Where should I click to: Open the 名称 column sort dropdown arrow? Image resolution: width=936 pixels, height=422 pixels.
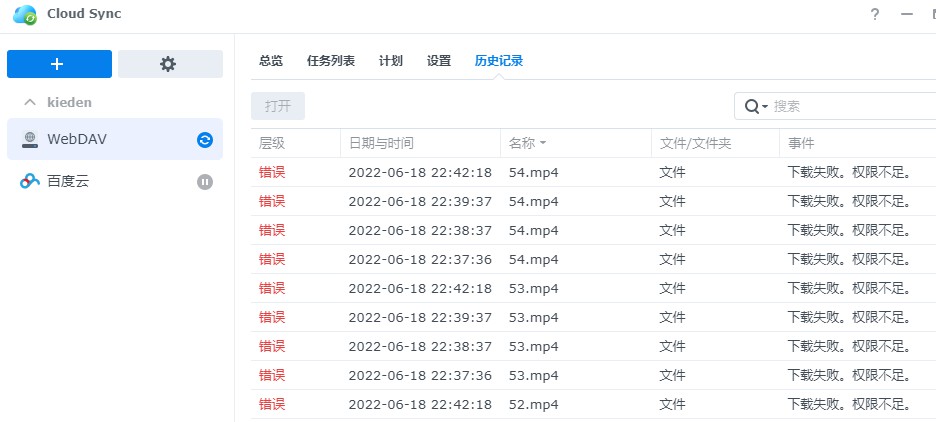point(543,143)
